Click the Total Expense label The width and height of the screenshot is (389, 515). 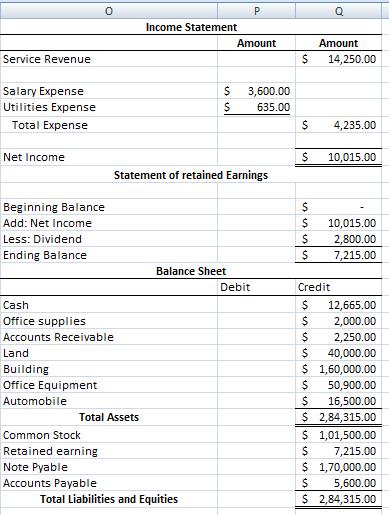[x=50, y=125]
